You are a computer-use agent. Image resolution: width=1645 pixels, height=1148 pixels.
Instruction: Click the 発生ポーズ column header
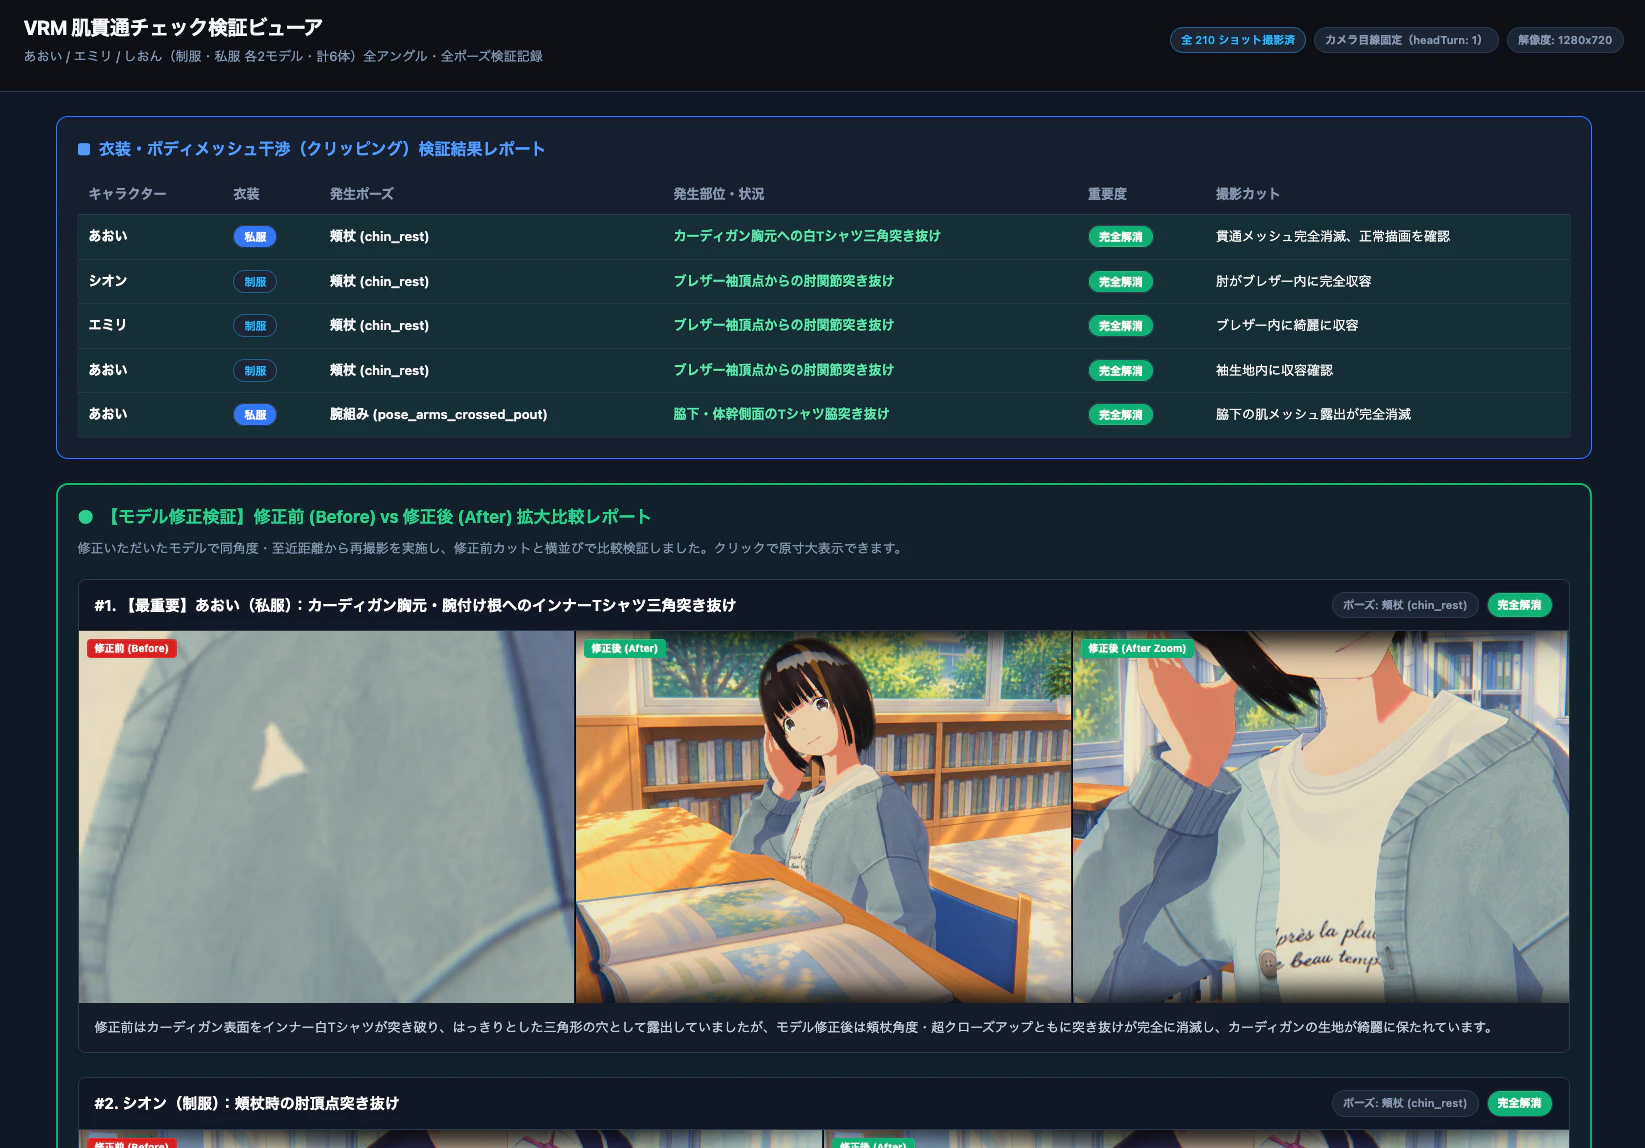362,194
